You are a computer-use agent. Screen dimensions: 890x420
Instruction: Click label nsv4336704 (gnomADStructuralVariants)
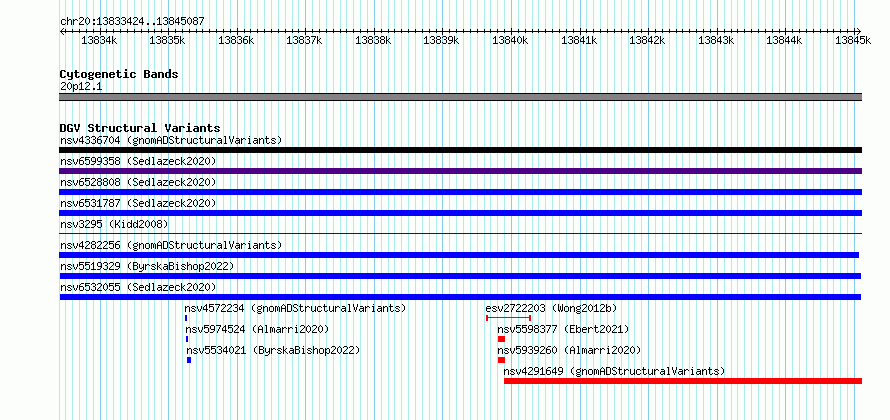point(171,140)
